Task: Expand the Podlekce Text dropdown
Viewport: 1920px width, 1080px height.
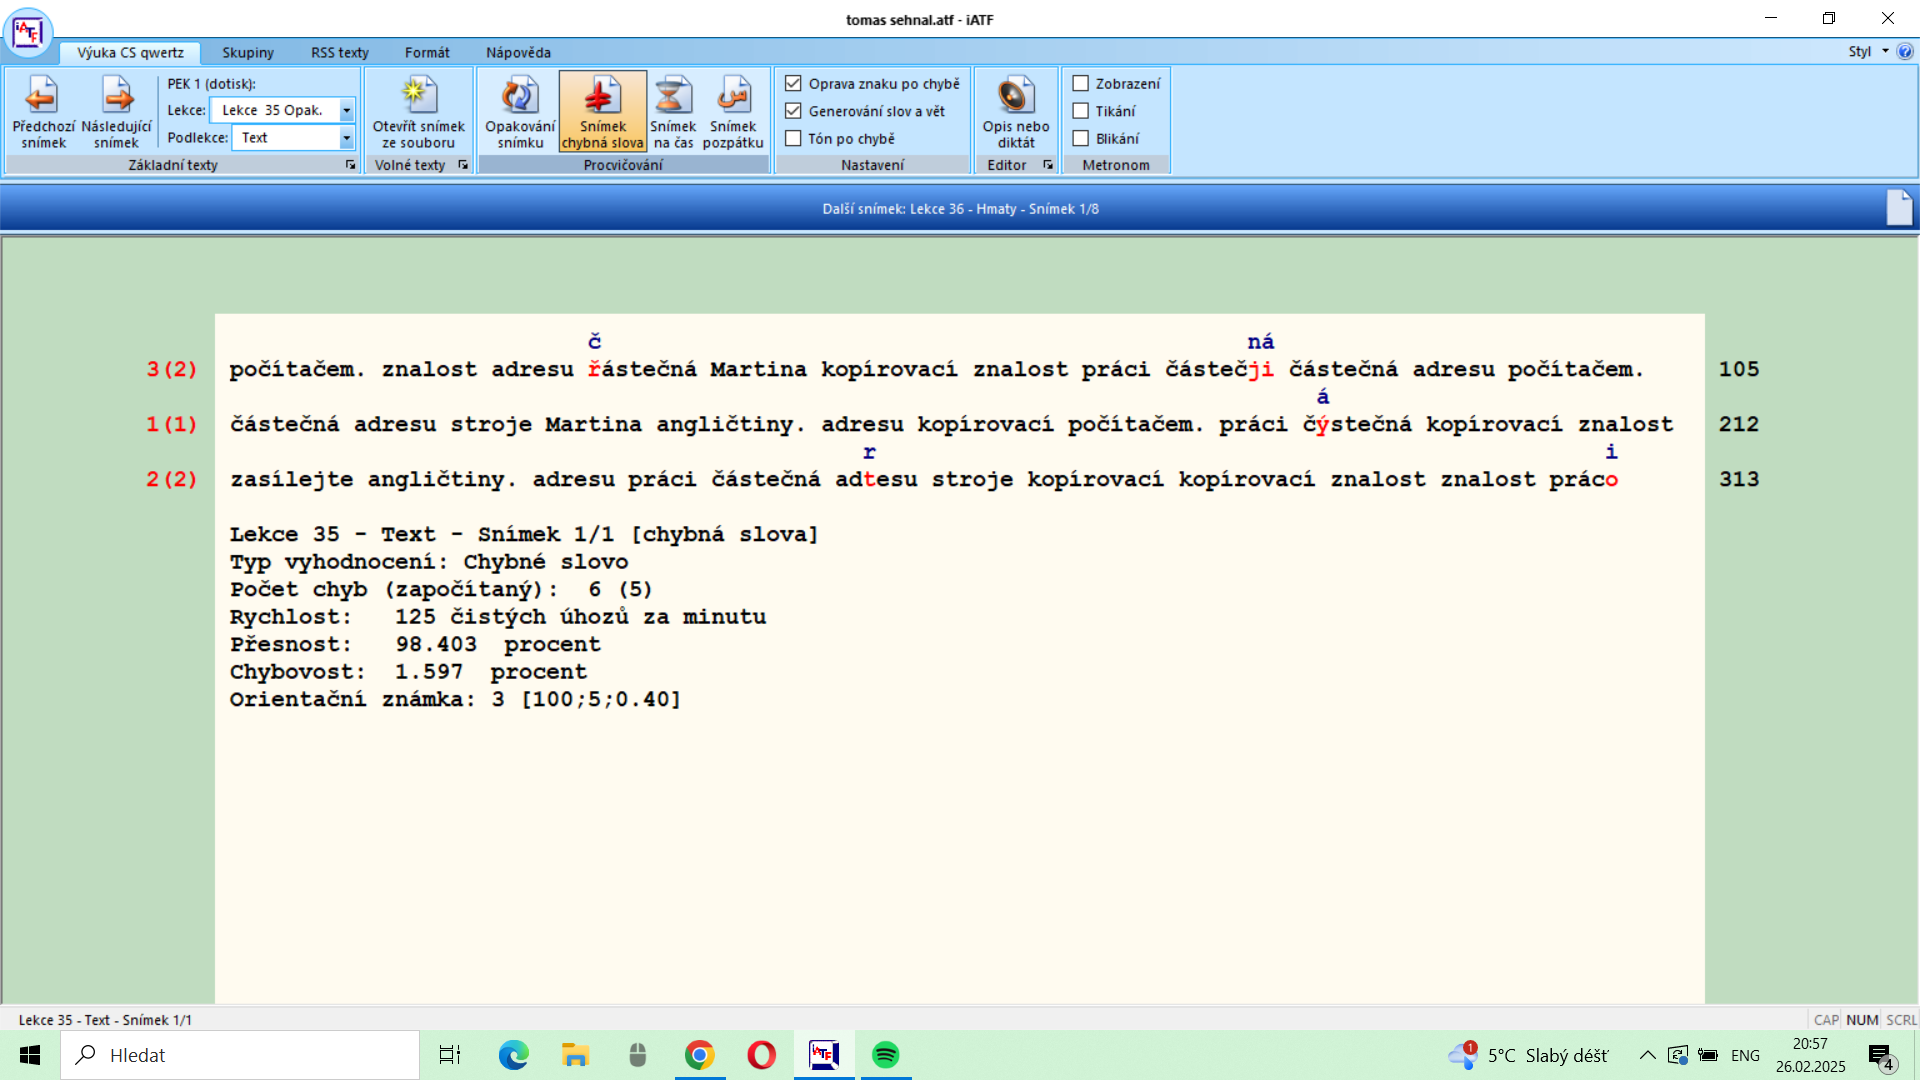Action: click(346, 138)
